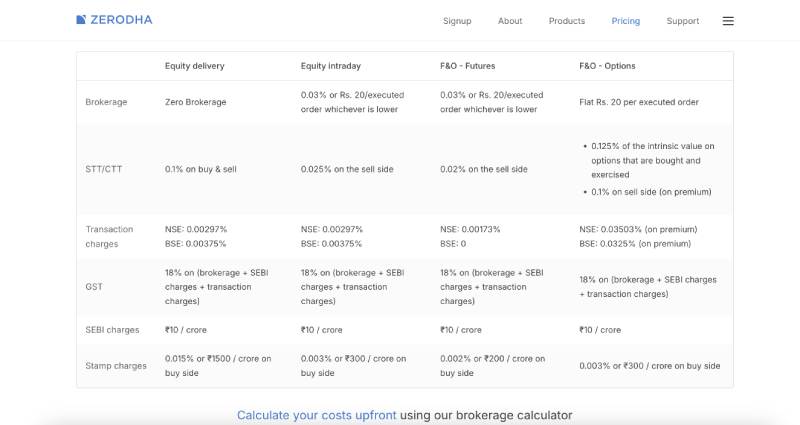Select '0.1% on buy & sell' cell
This screenshot has height=425, width=800.
click(x=201, y=169)
